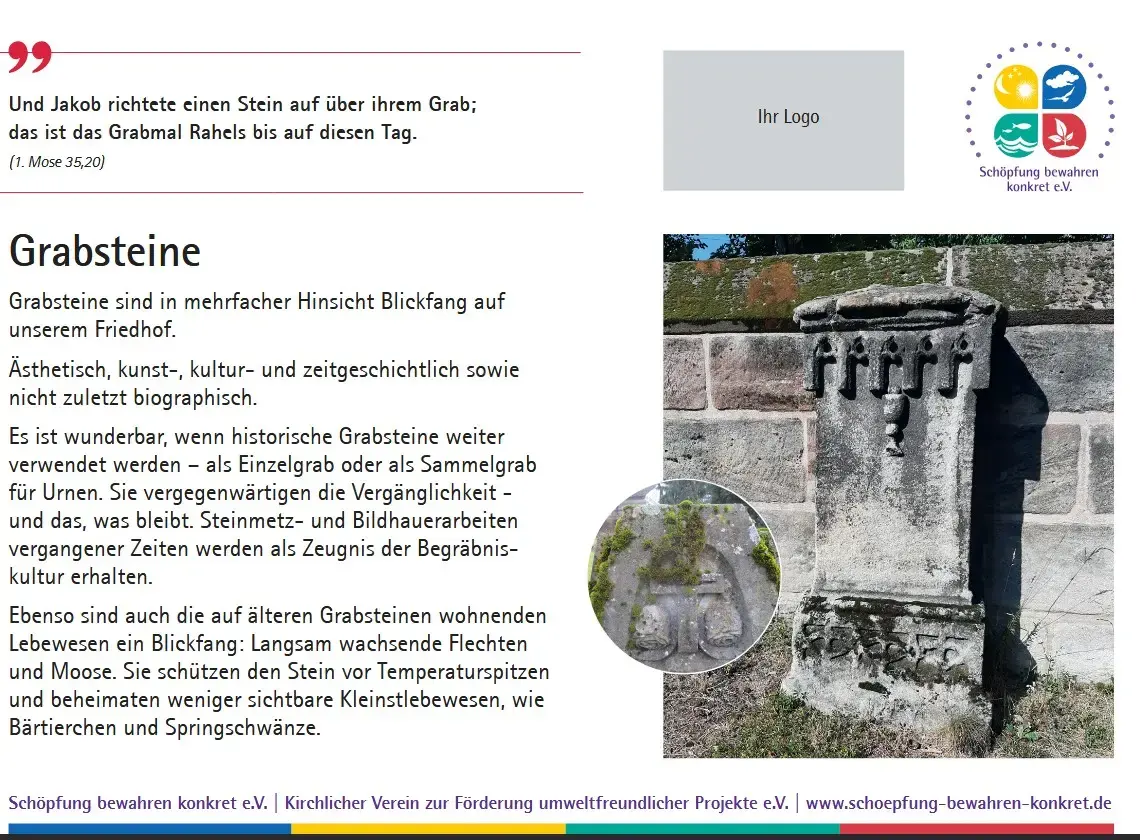Click the yellow sun and moon logo quadrant

tap(1016, 87)
